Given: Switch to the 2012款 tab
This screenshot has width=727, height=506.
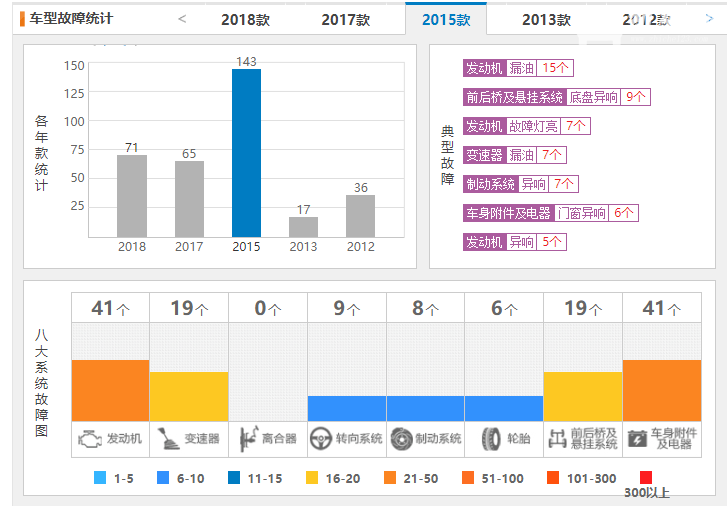Looking at the screenshot, I should [646, 19].
